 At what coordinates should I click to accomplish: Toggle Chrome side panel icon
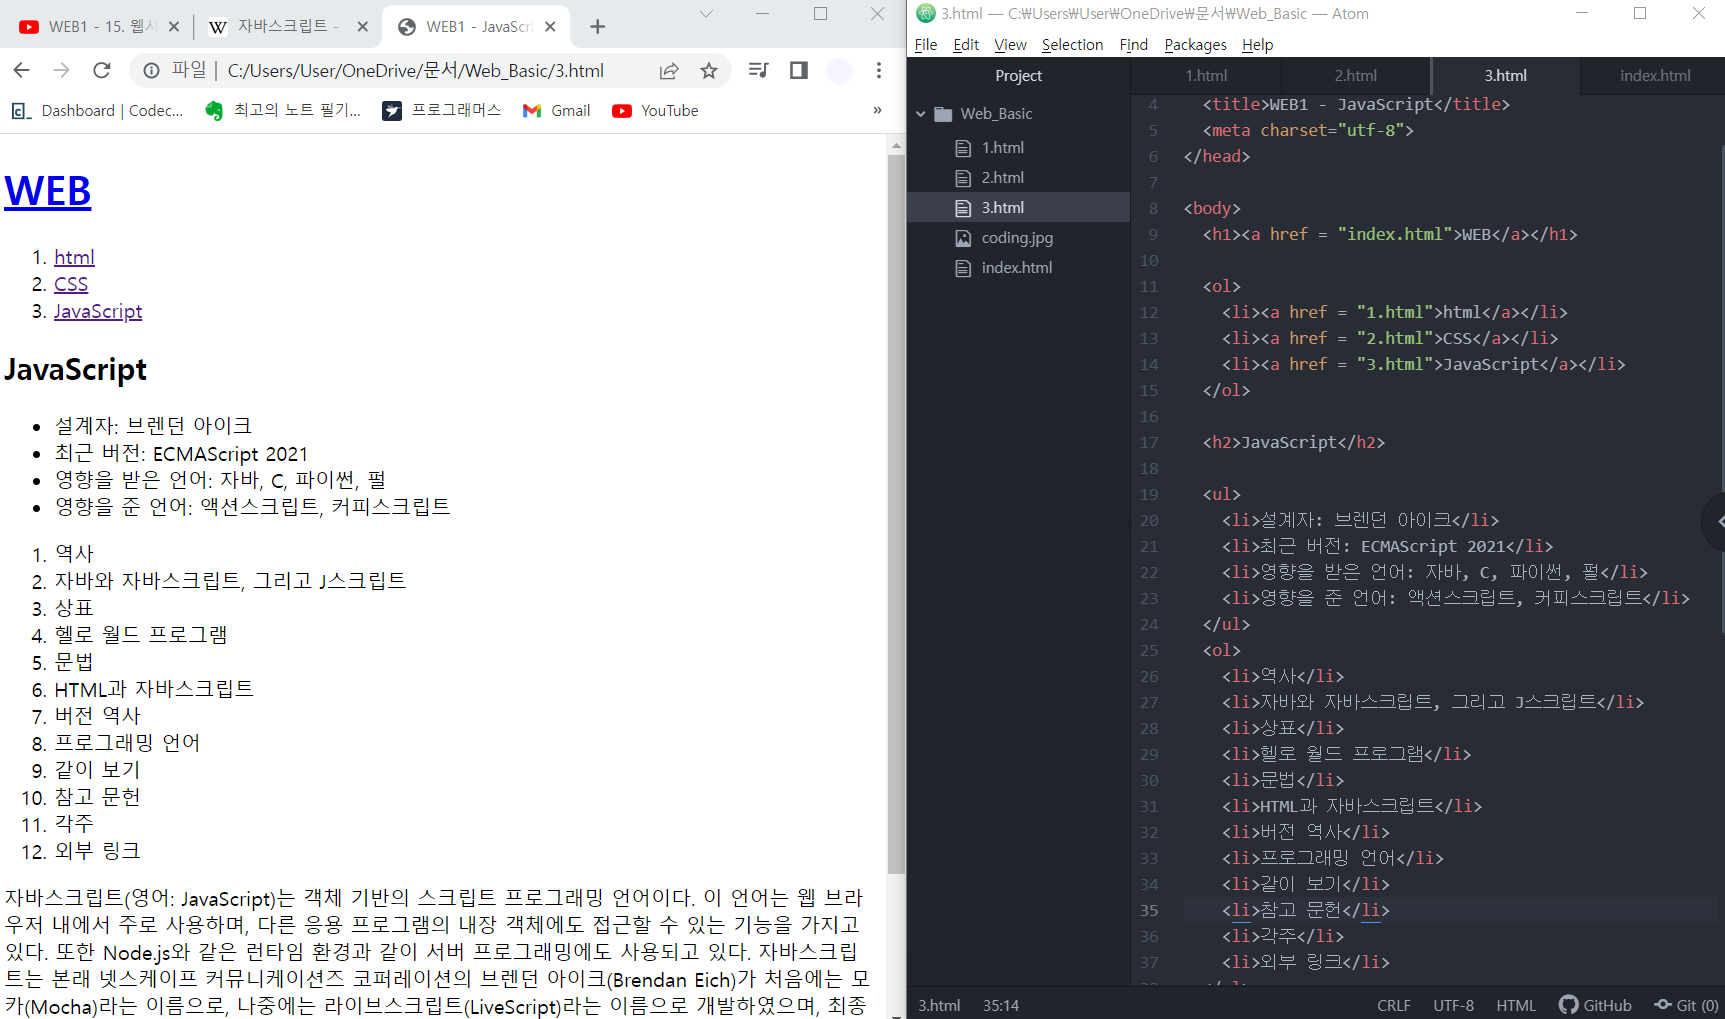[799, 70]
